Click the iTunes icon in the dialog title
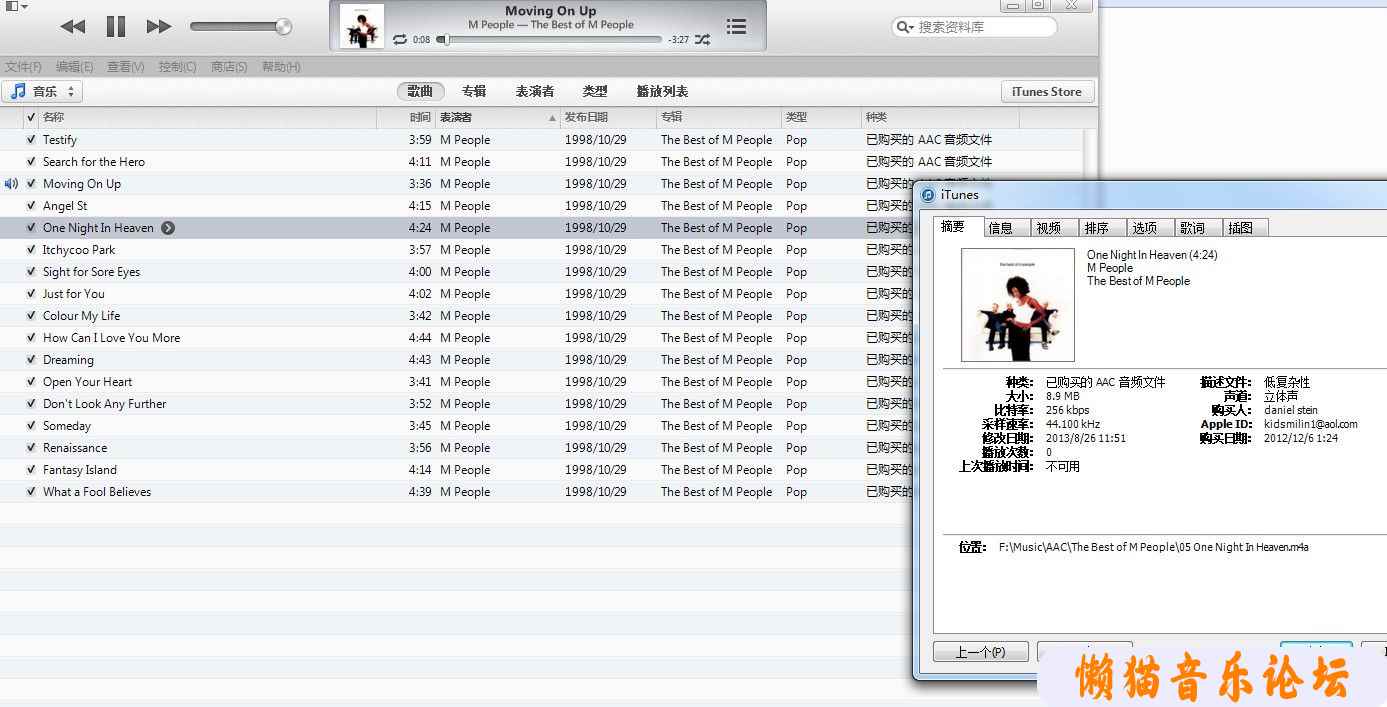Image resolution: width=1387 pixels, height=707 pixels. 928,195
